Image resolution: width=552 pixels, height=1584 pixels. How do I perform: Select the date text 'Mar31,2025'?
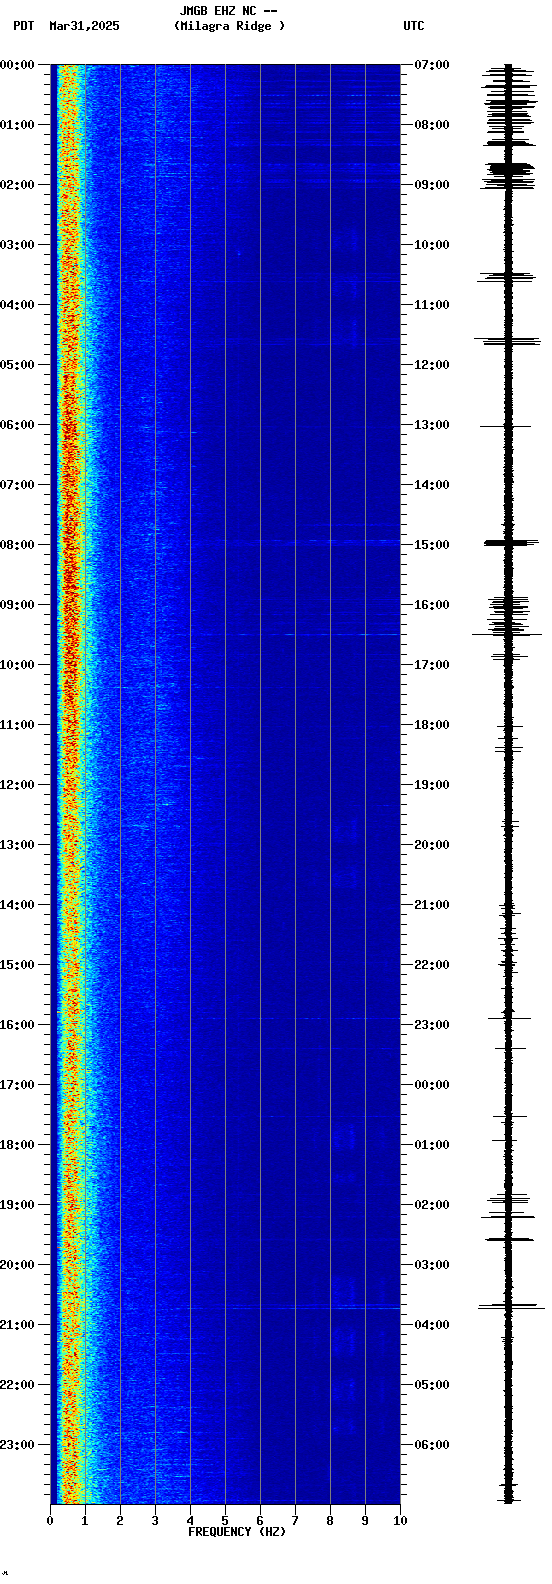click(x=84, y=26)
